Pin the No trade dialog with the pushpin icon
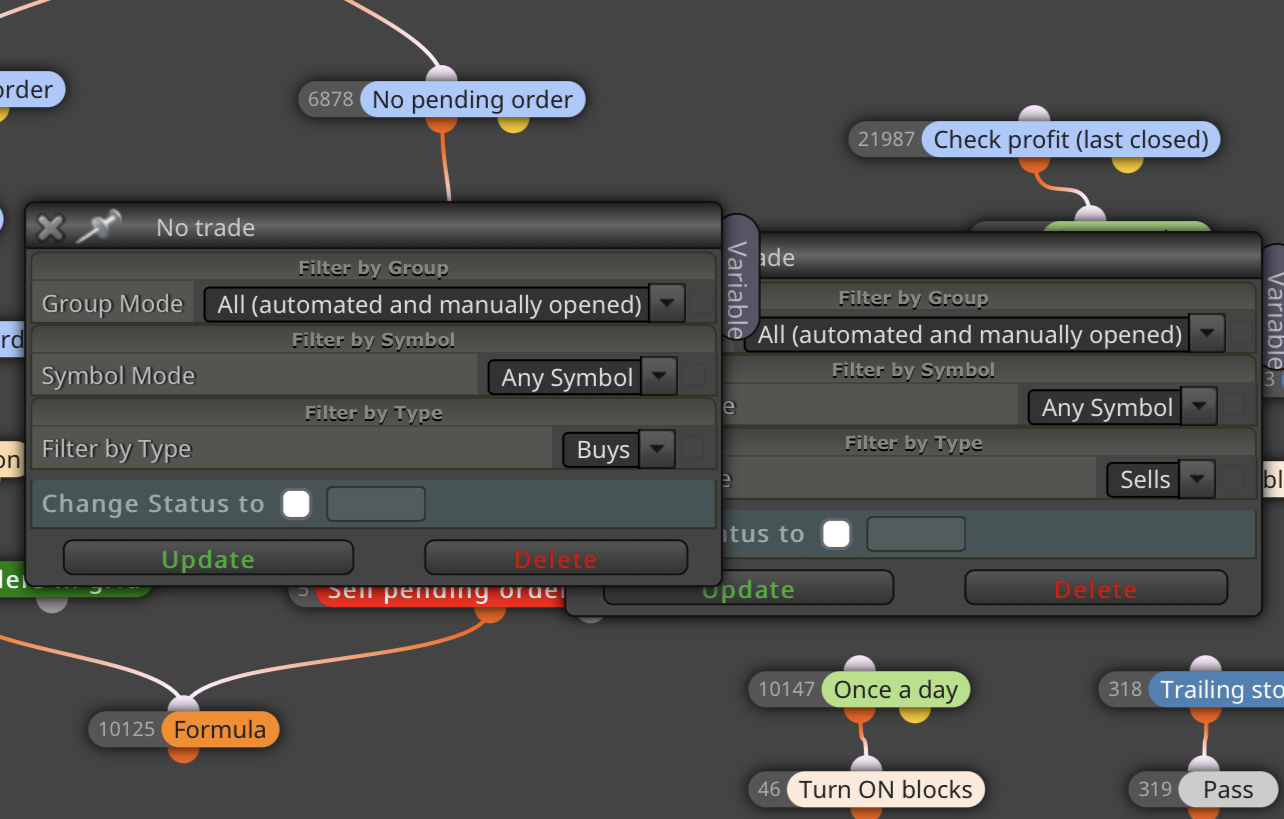The width and height of the screenshot is (1284, 819). coord(99,227)
